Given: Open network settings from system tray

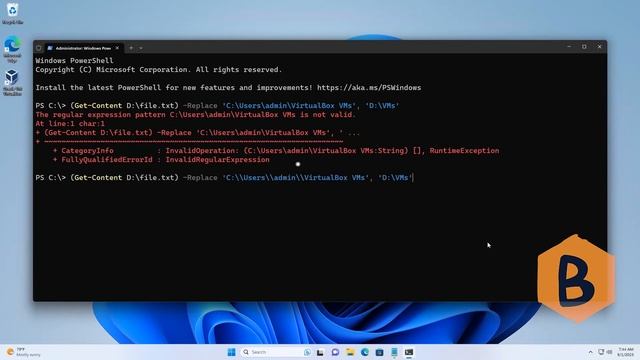Looking at the screenshot, I should [x=601, y=352].
